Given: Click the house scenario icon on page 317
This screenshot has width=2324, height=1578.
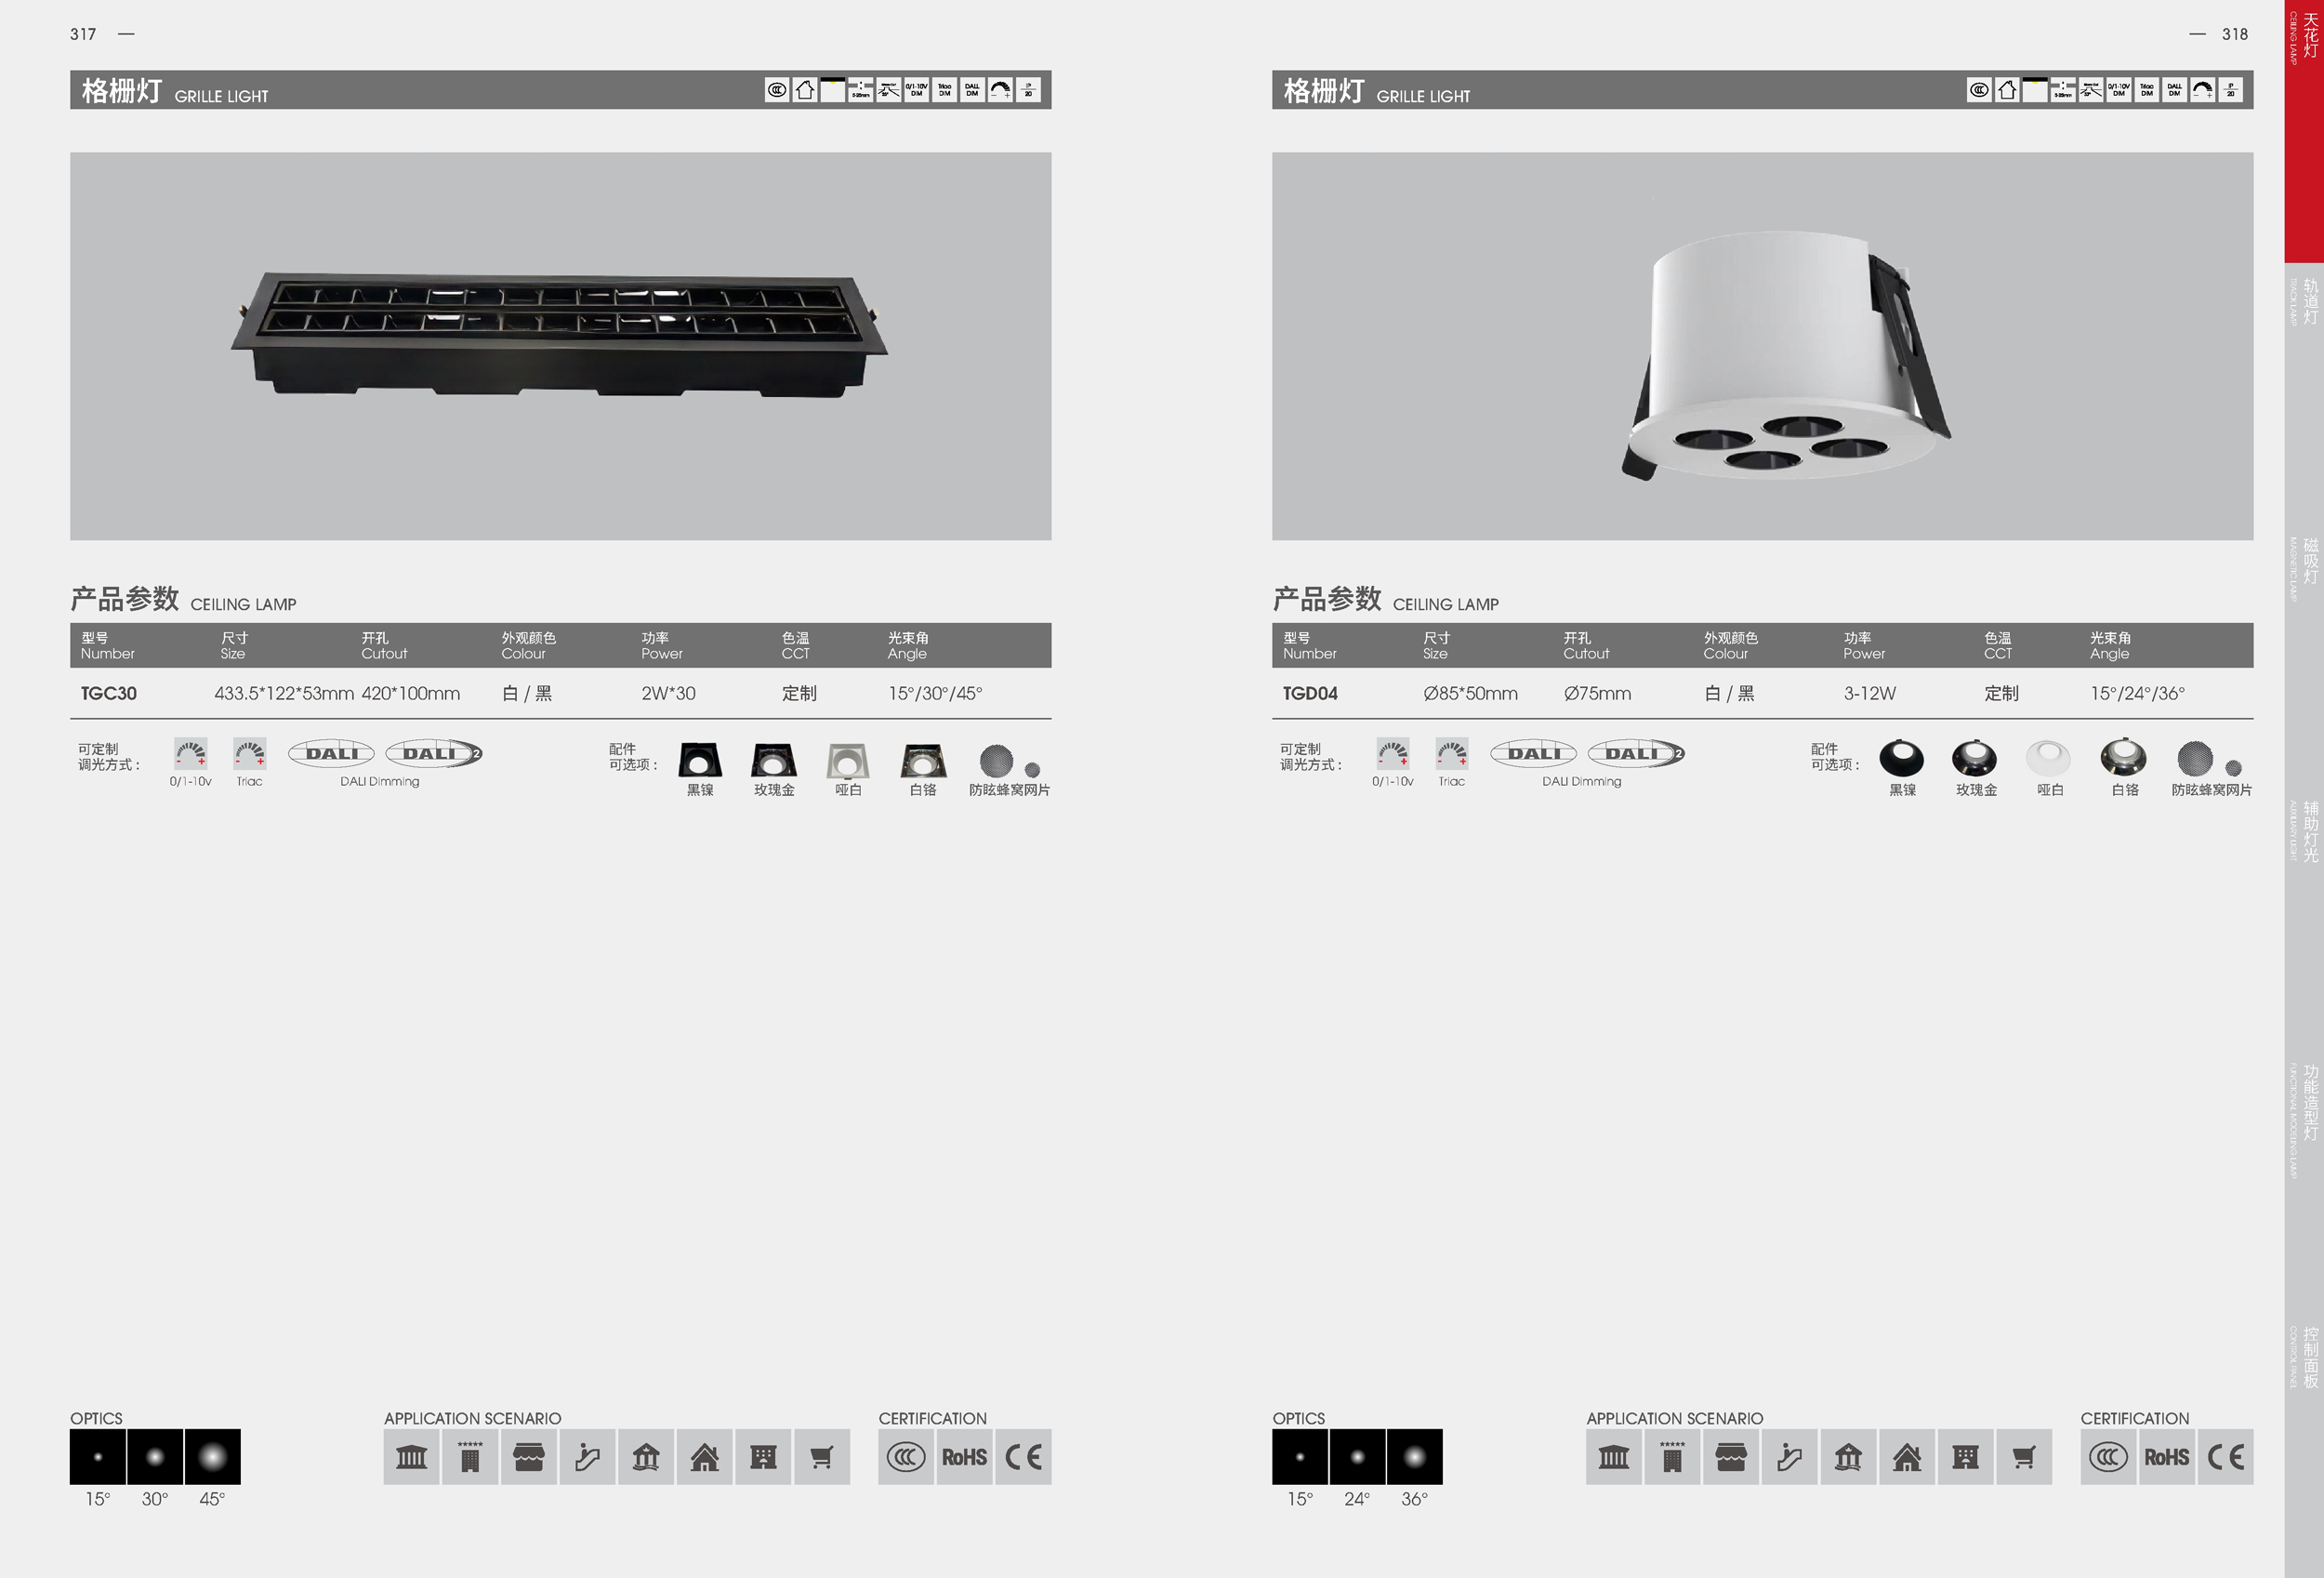Looking at the screenshot, I should (x=704, y=1457).
